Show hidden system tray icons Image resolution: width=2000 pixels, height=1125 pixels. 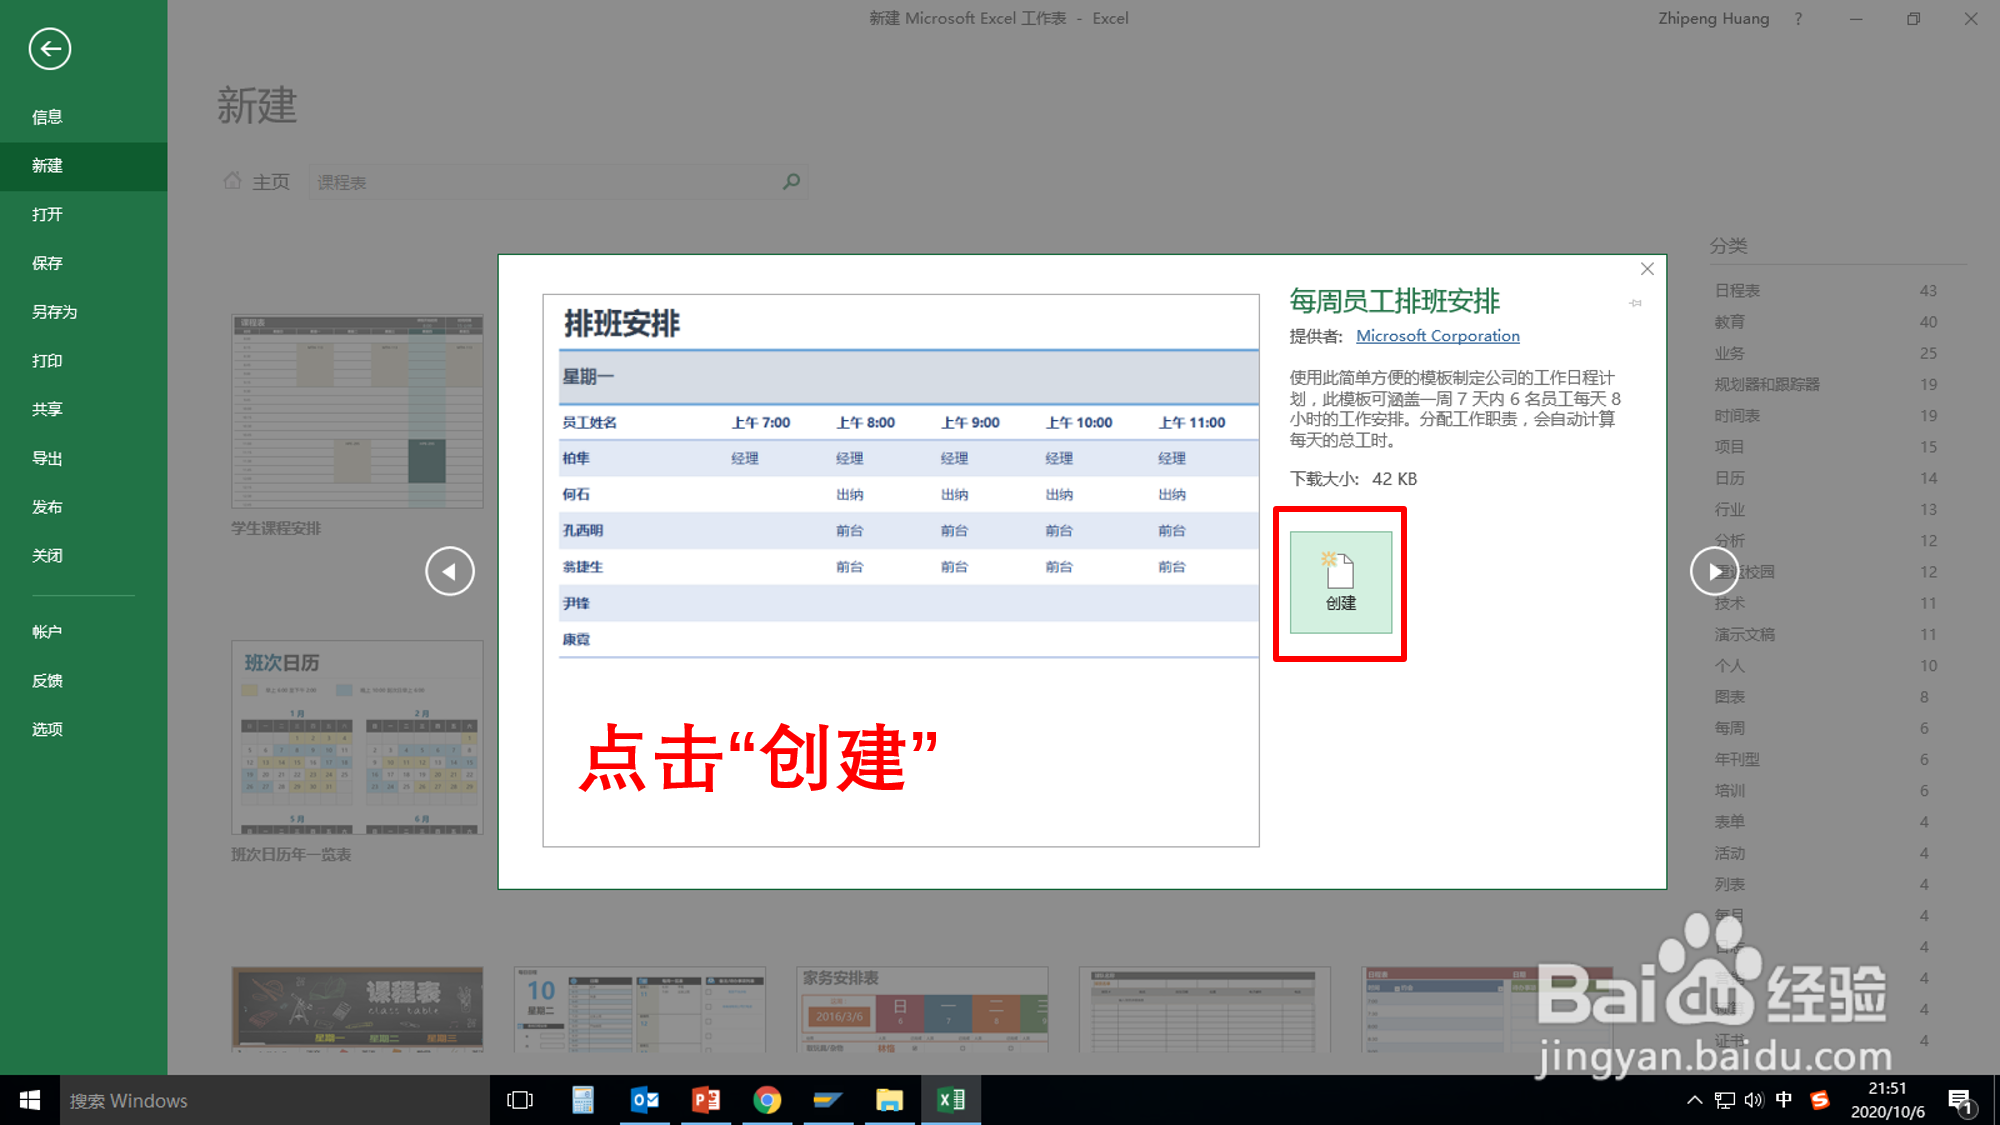pos(1694,1100)
